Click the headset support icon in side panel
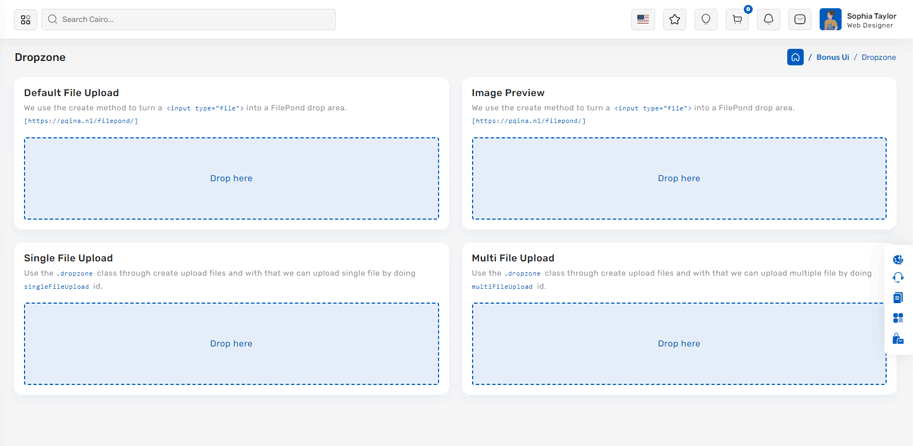Screen dimensions: 913x446 [x=898, y=278]
